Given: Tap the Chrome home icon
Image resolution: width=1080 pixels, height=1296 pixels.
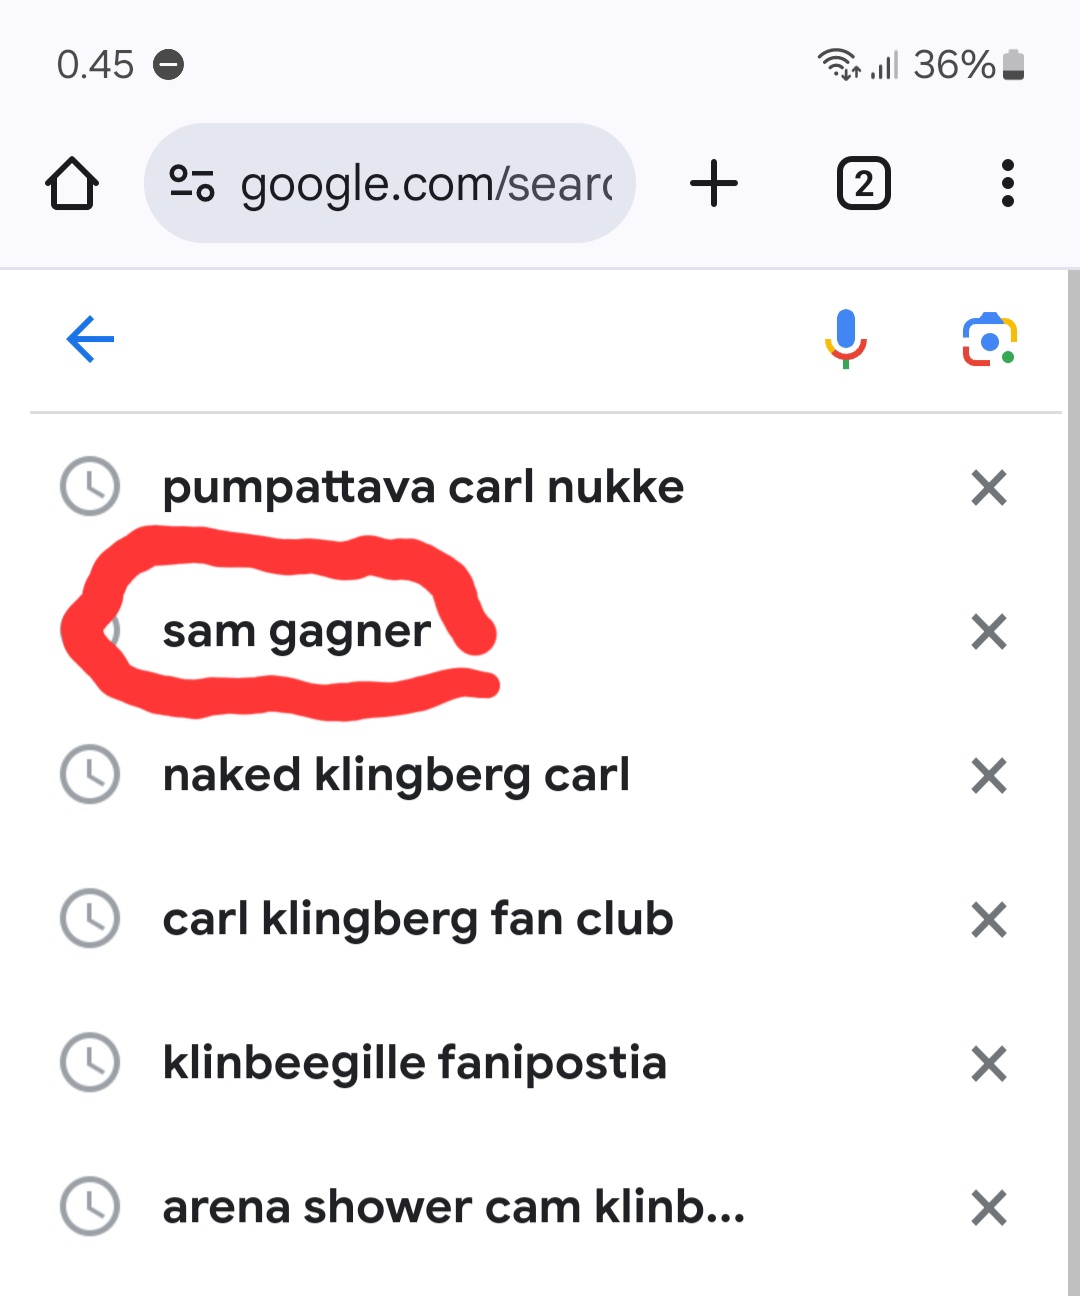Looking at the screenshot, I should pos(72,184).
